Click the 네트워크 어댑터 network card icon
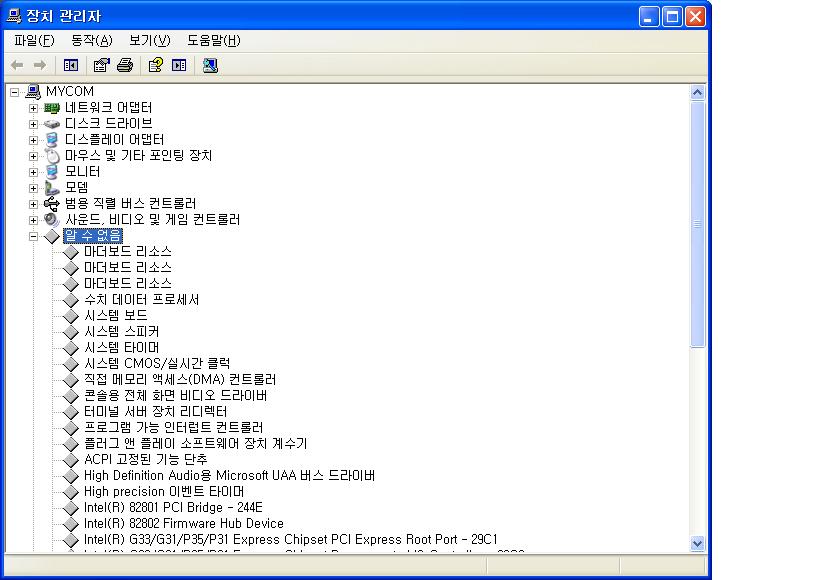 click(x=52, y=108)
